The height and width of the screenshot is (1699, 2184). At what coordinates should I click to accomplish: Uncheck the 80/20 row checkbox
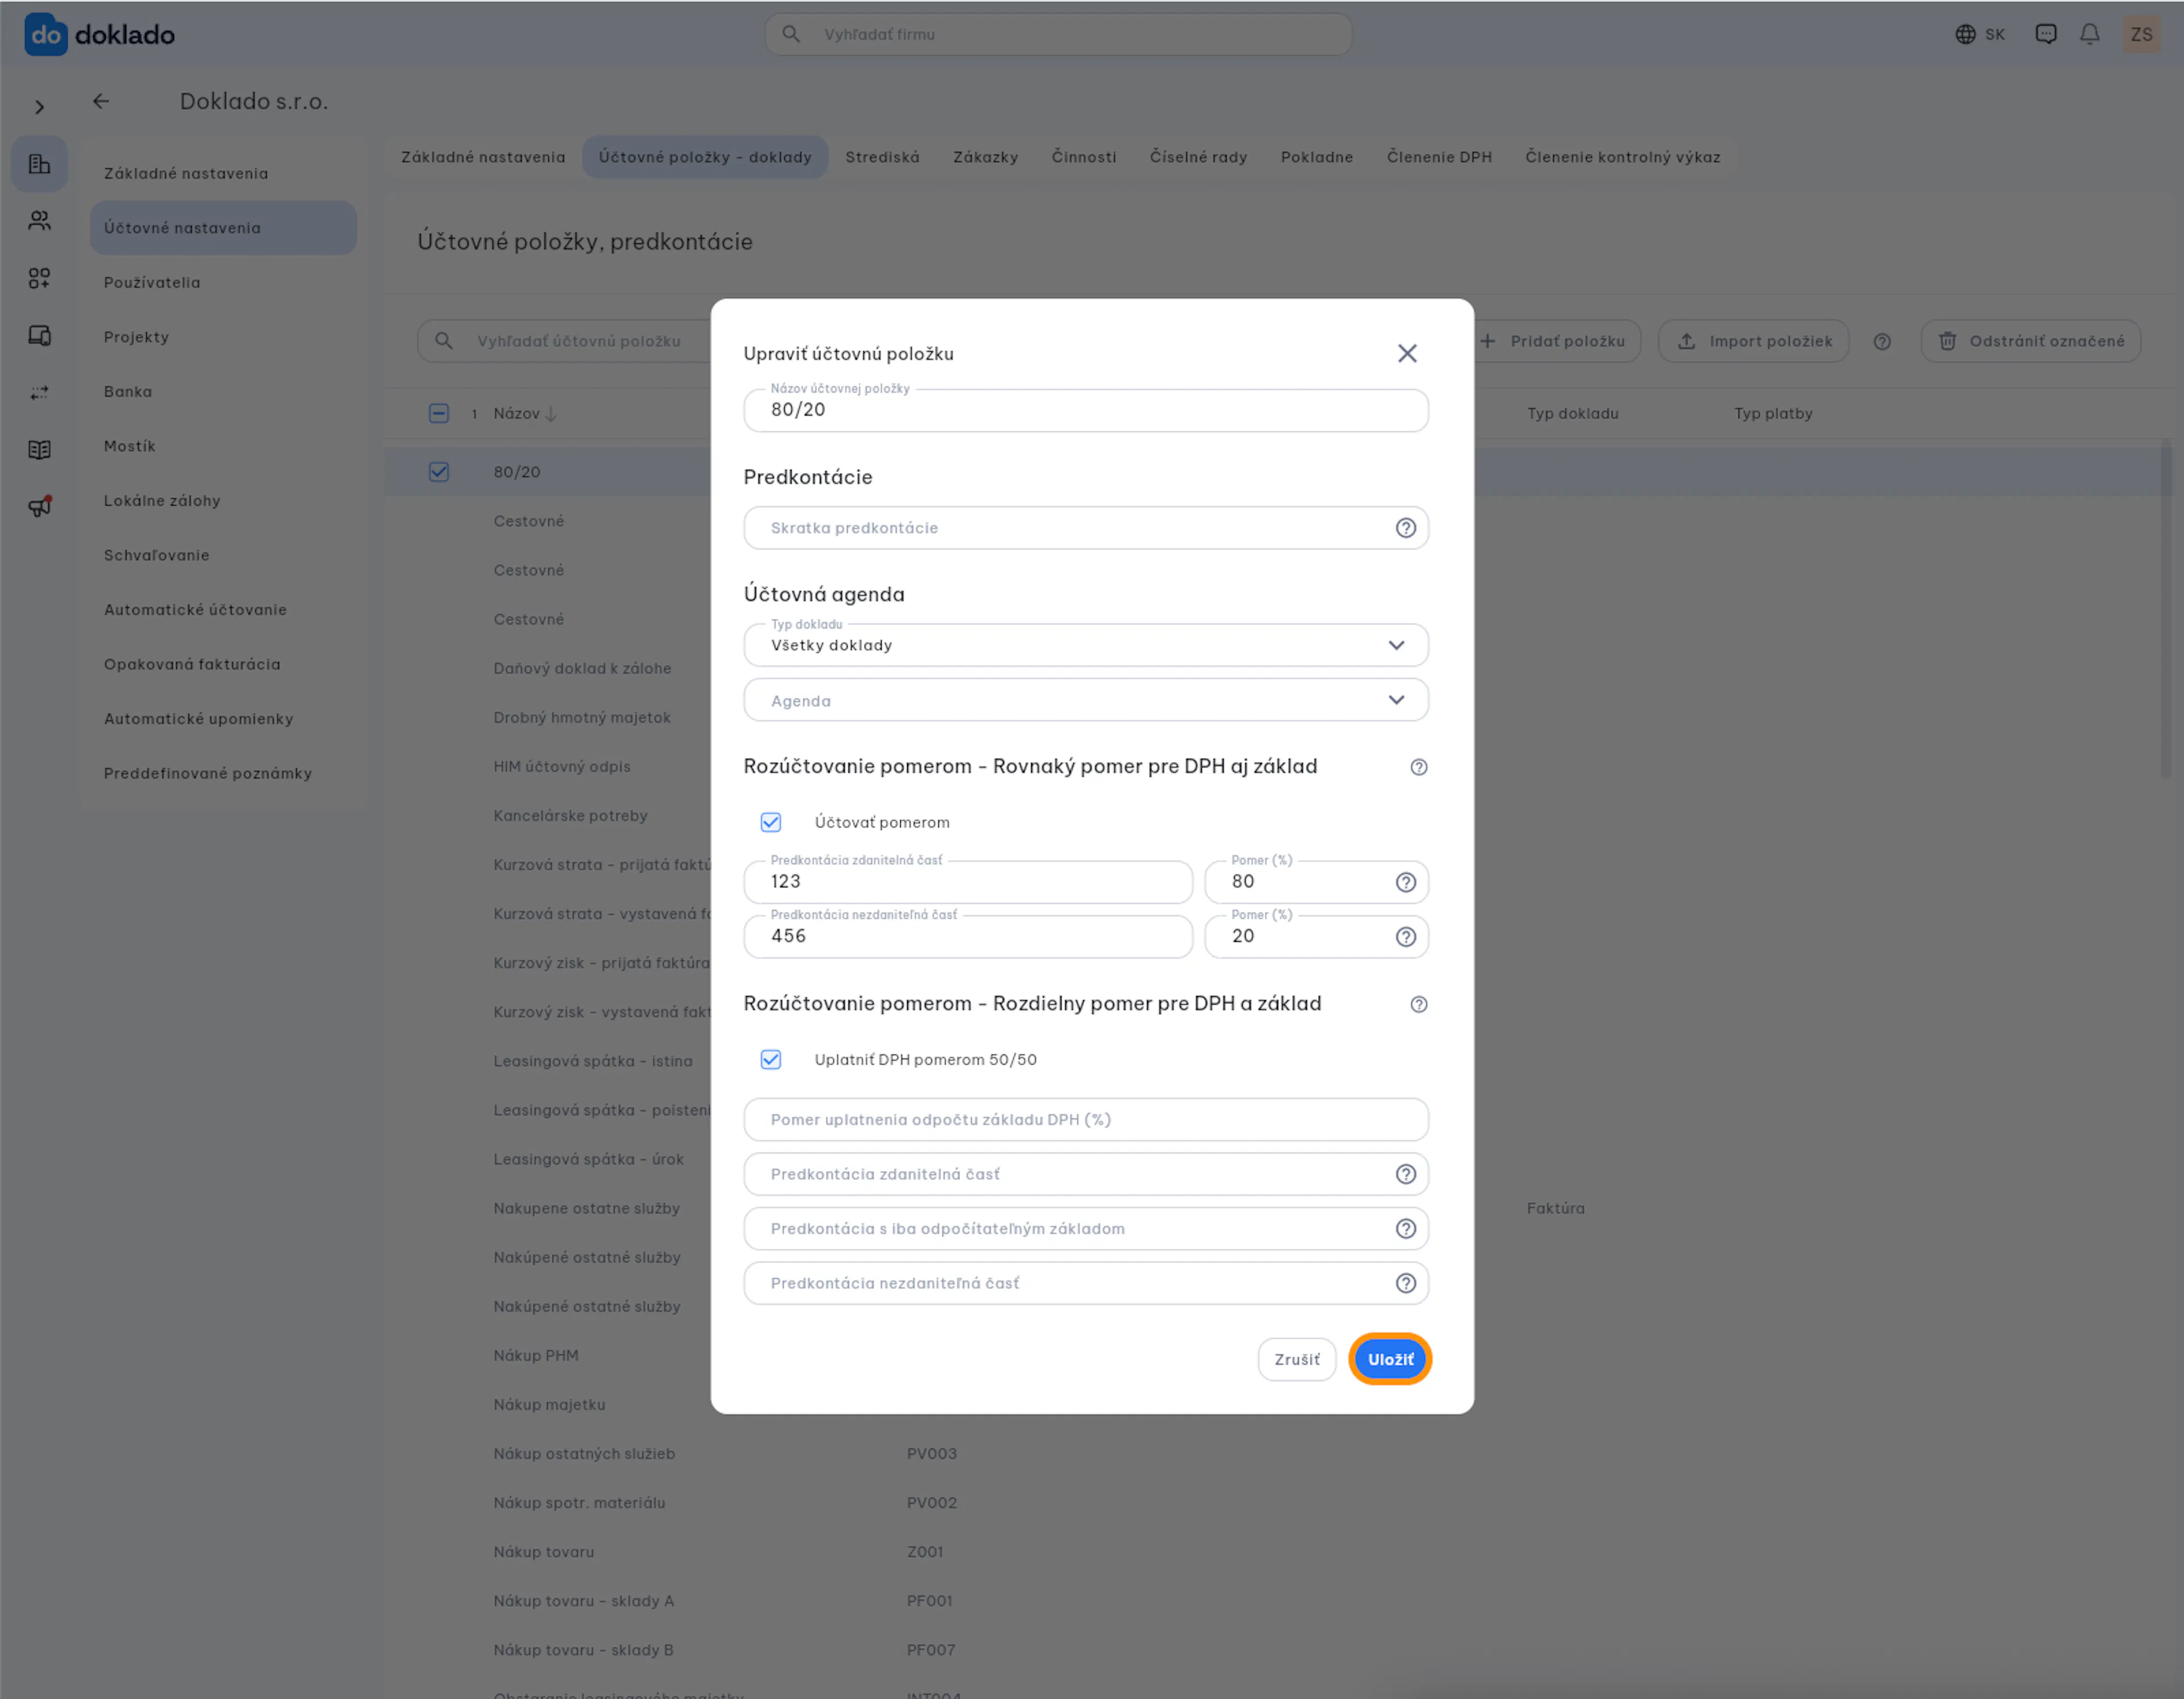pyautogui.click(x=439, y=472)
